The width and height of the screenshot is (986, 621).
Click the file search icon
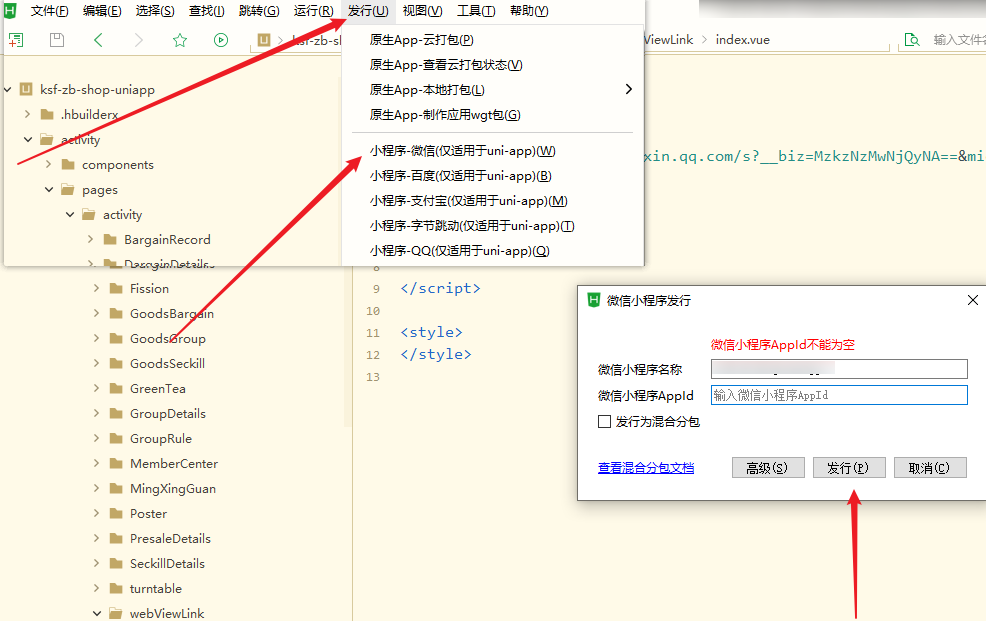912,40
